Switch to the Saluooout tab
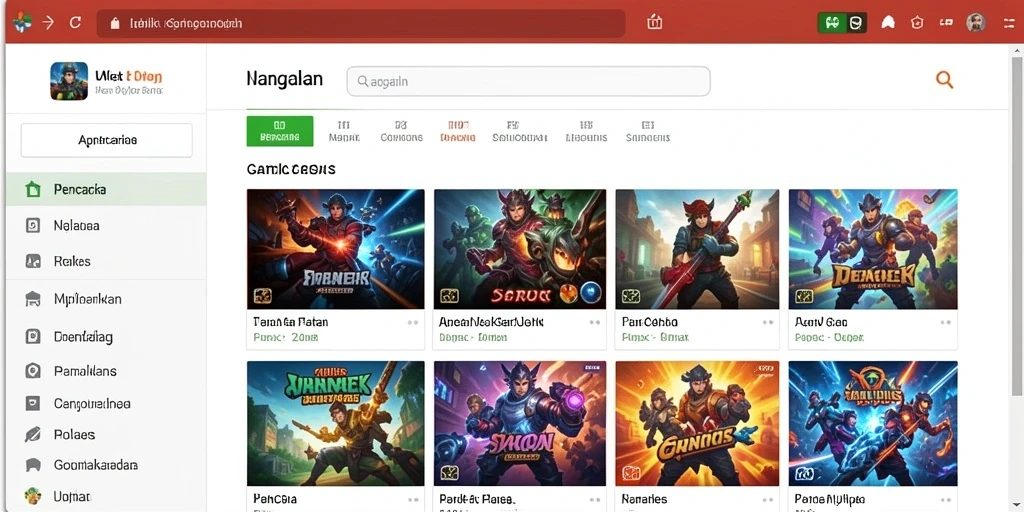 [520, 131]
